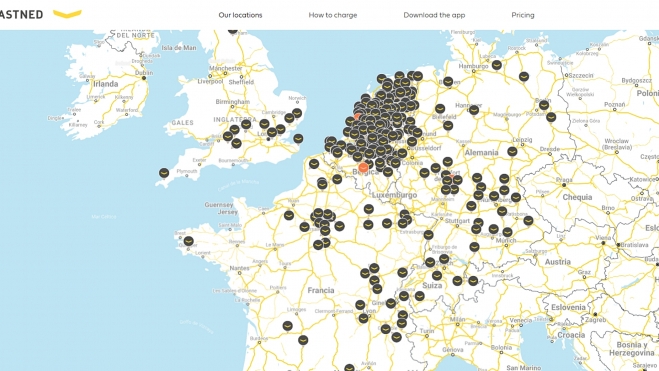Select the half-hidden marker near Avignon
659x371 pixels.
pos(349,368)
